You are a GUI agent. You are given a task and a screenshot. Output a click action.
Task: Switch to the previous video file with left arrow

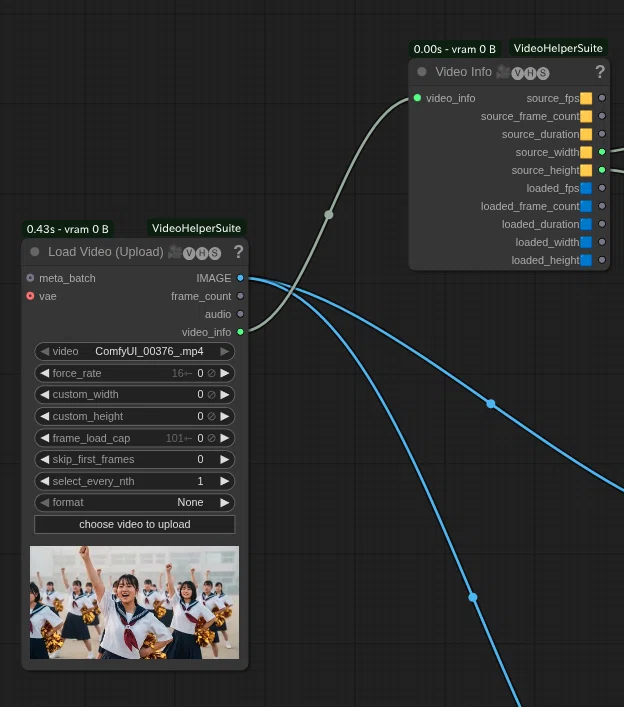click(x=45, y=351)
